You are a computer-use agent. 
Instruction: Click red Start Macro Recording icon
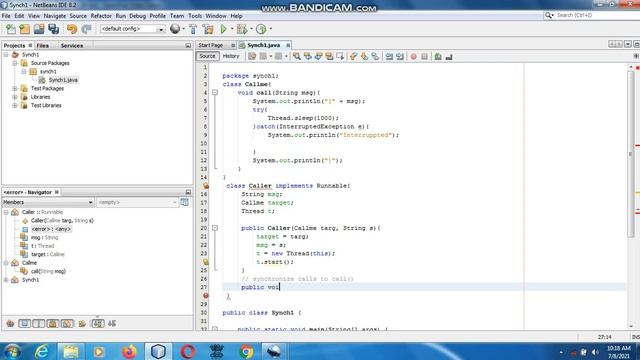pyautogui.click(x=413, y=56)
